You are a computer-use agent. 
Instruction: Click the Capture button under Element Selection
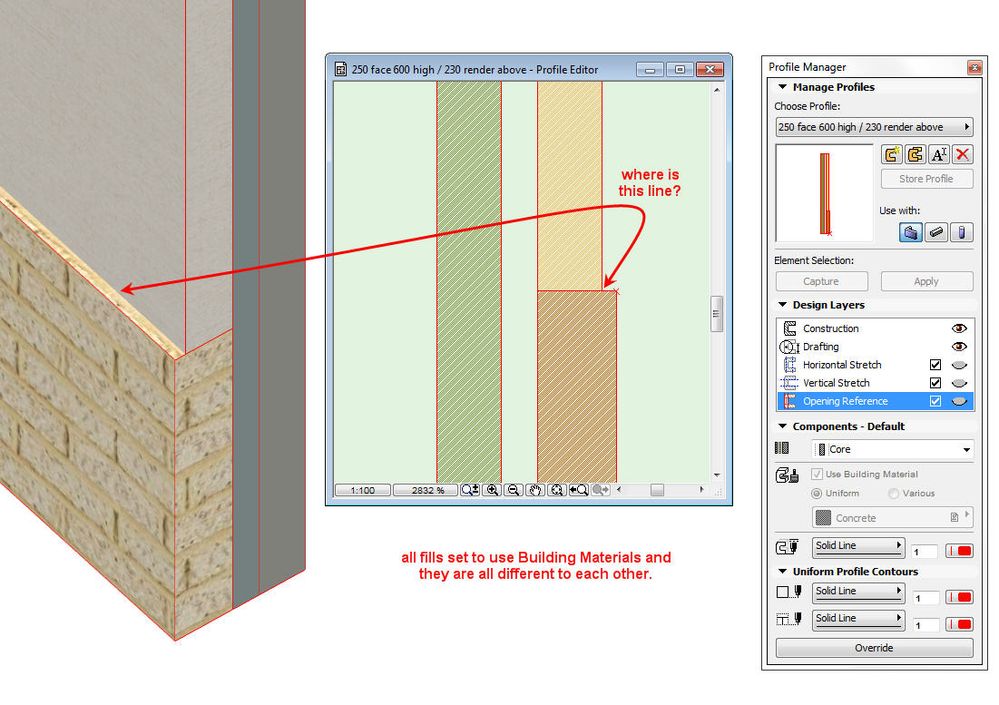pyautogui.click(x=821, y=281)
